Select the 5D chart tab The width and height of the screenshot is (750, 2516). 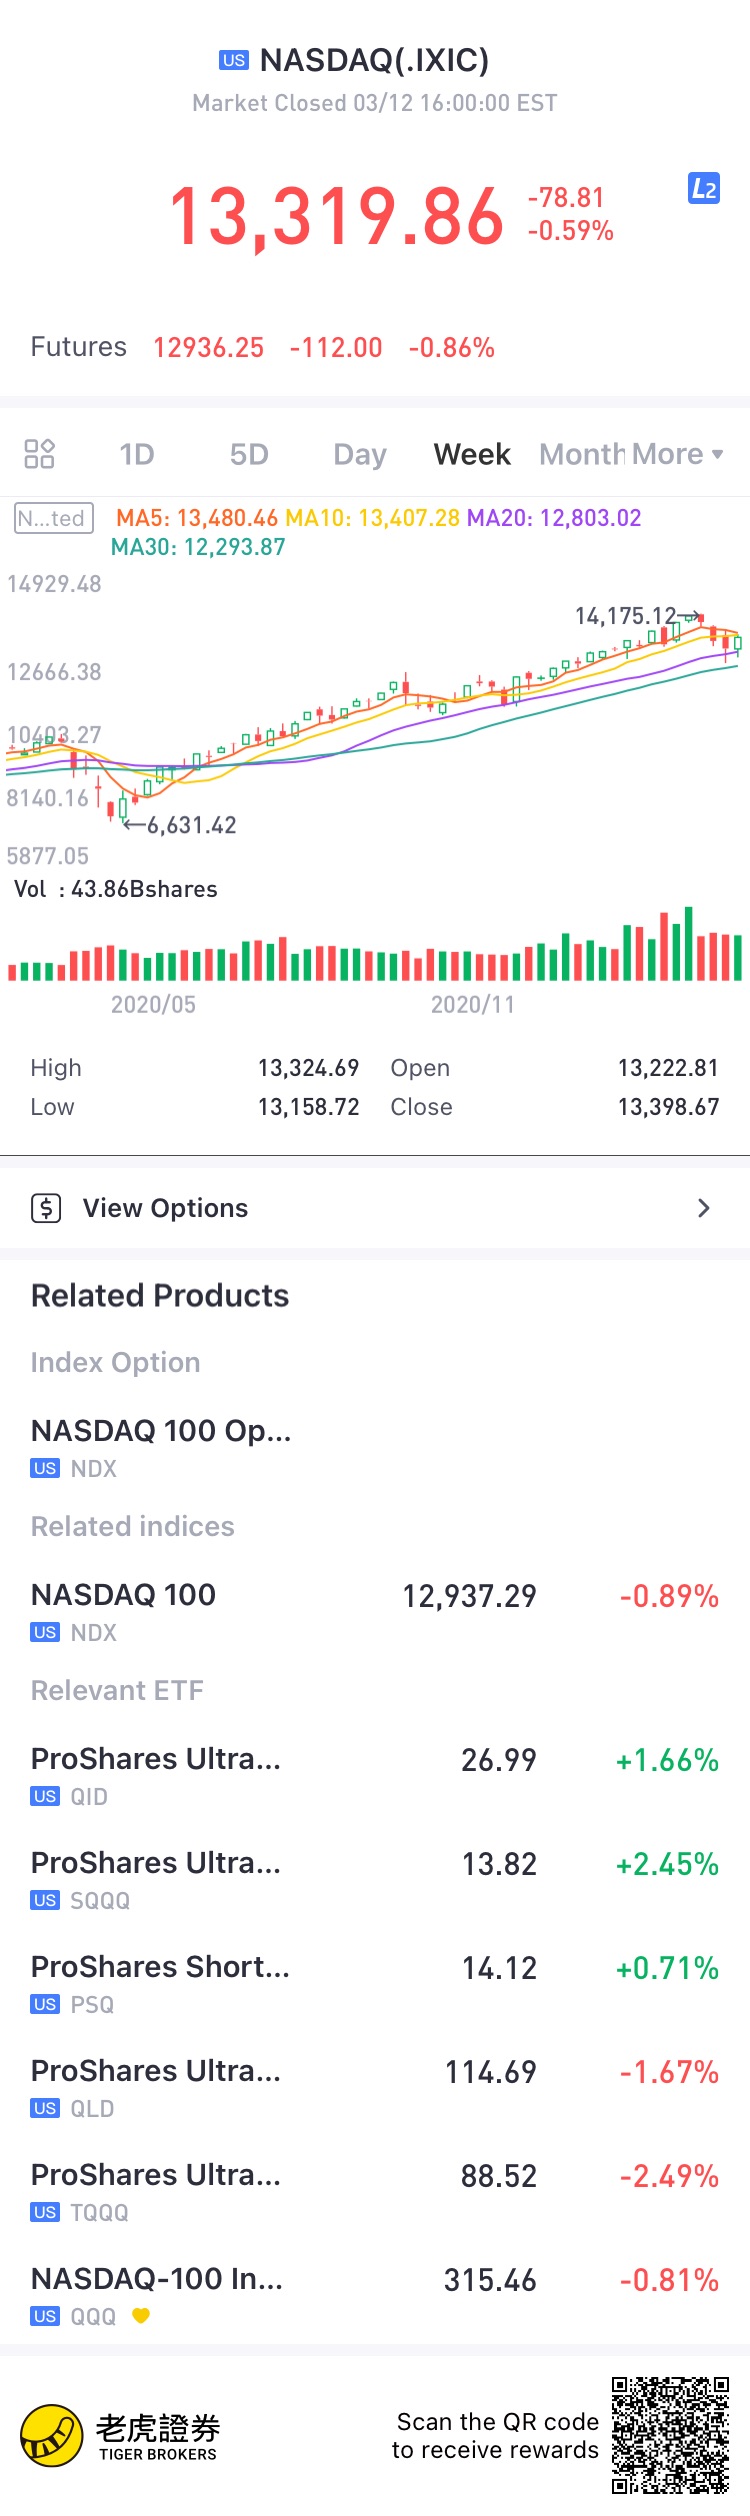pos(249,455)
